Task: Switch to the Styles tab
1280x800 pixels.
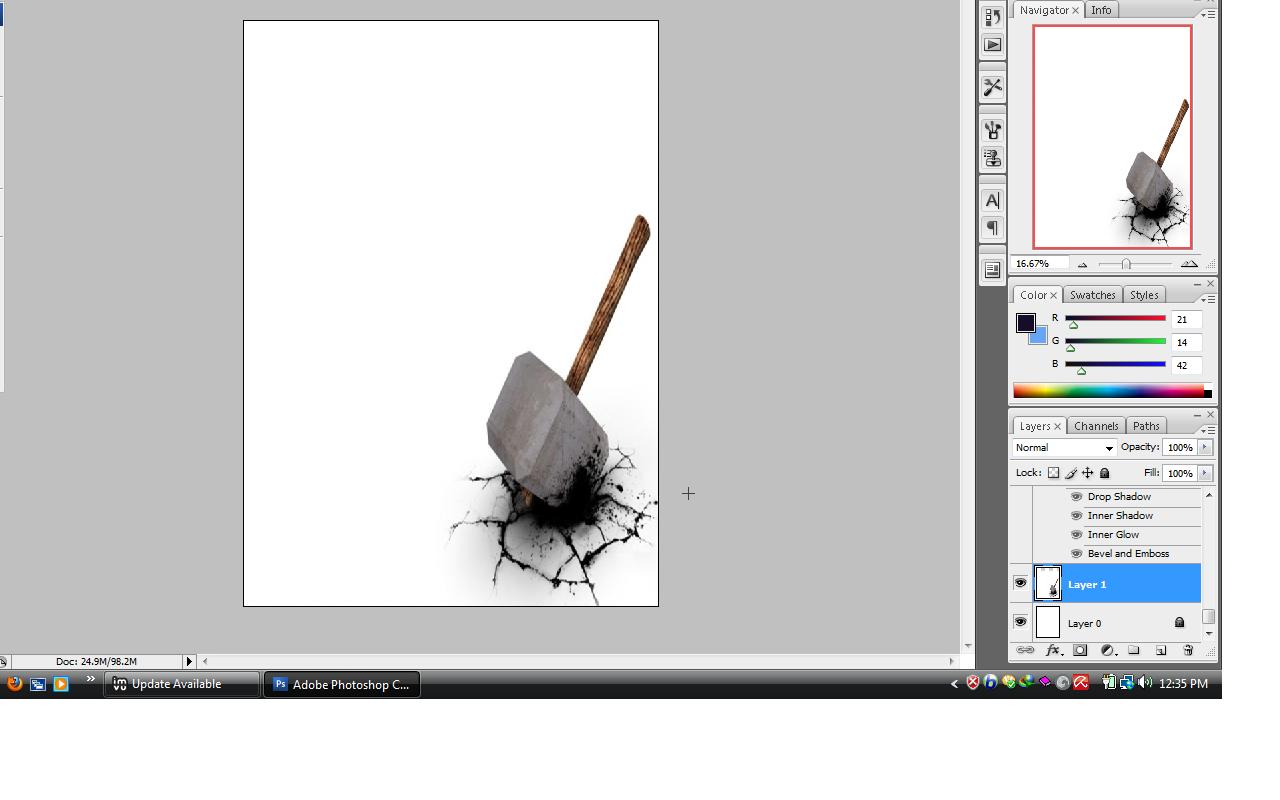Action: pyautogui.click(x=1144, y=295)
